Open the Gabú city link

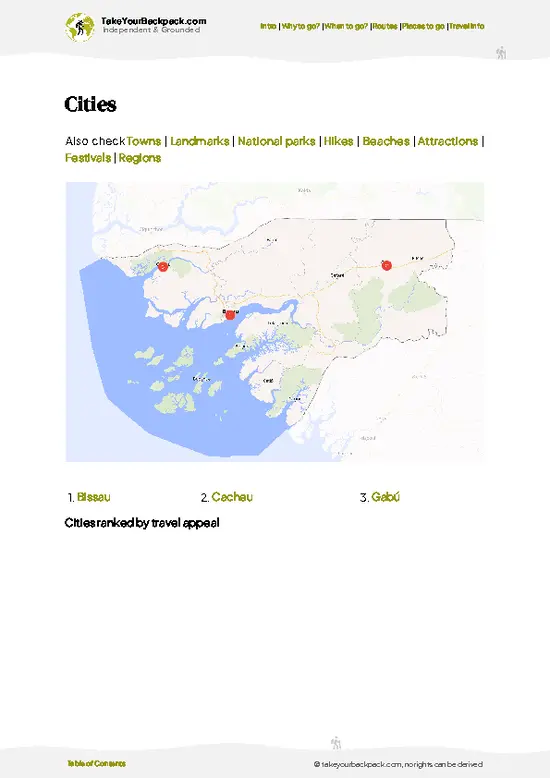point(386,497)
